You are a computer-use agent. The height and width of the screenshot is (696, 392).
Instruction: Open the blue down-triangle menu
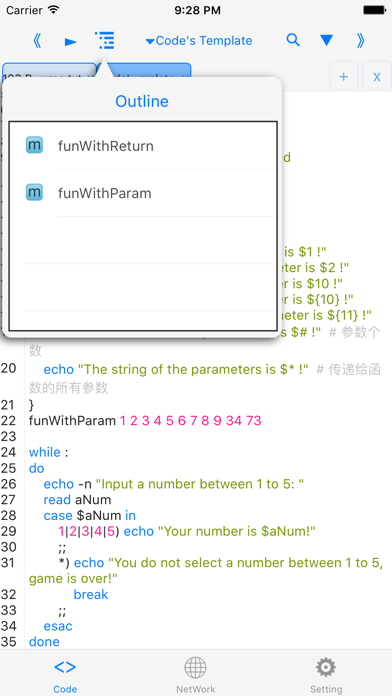coord(326,41)
